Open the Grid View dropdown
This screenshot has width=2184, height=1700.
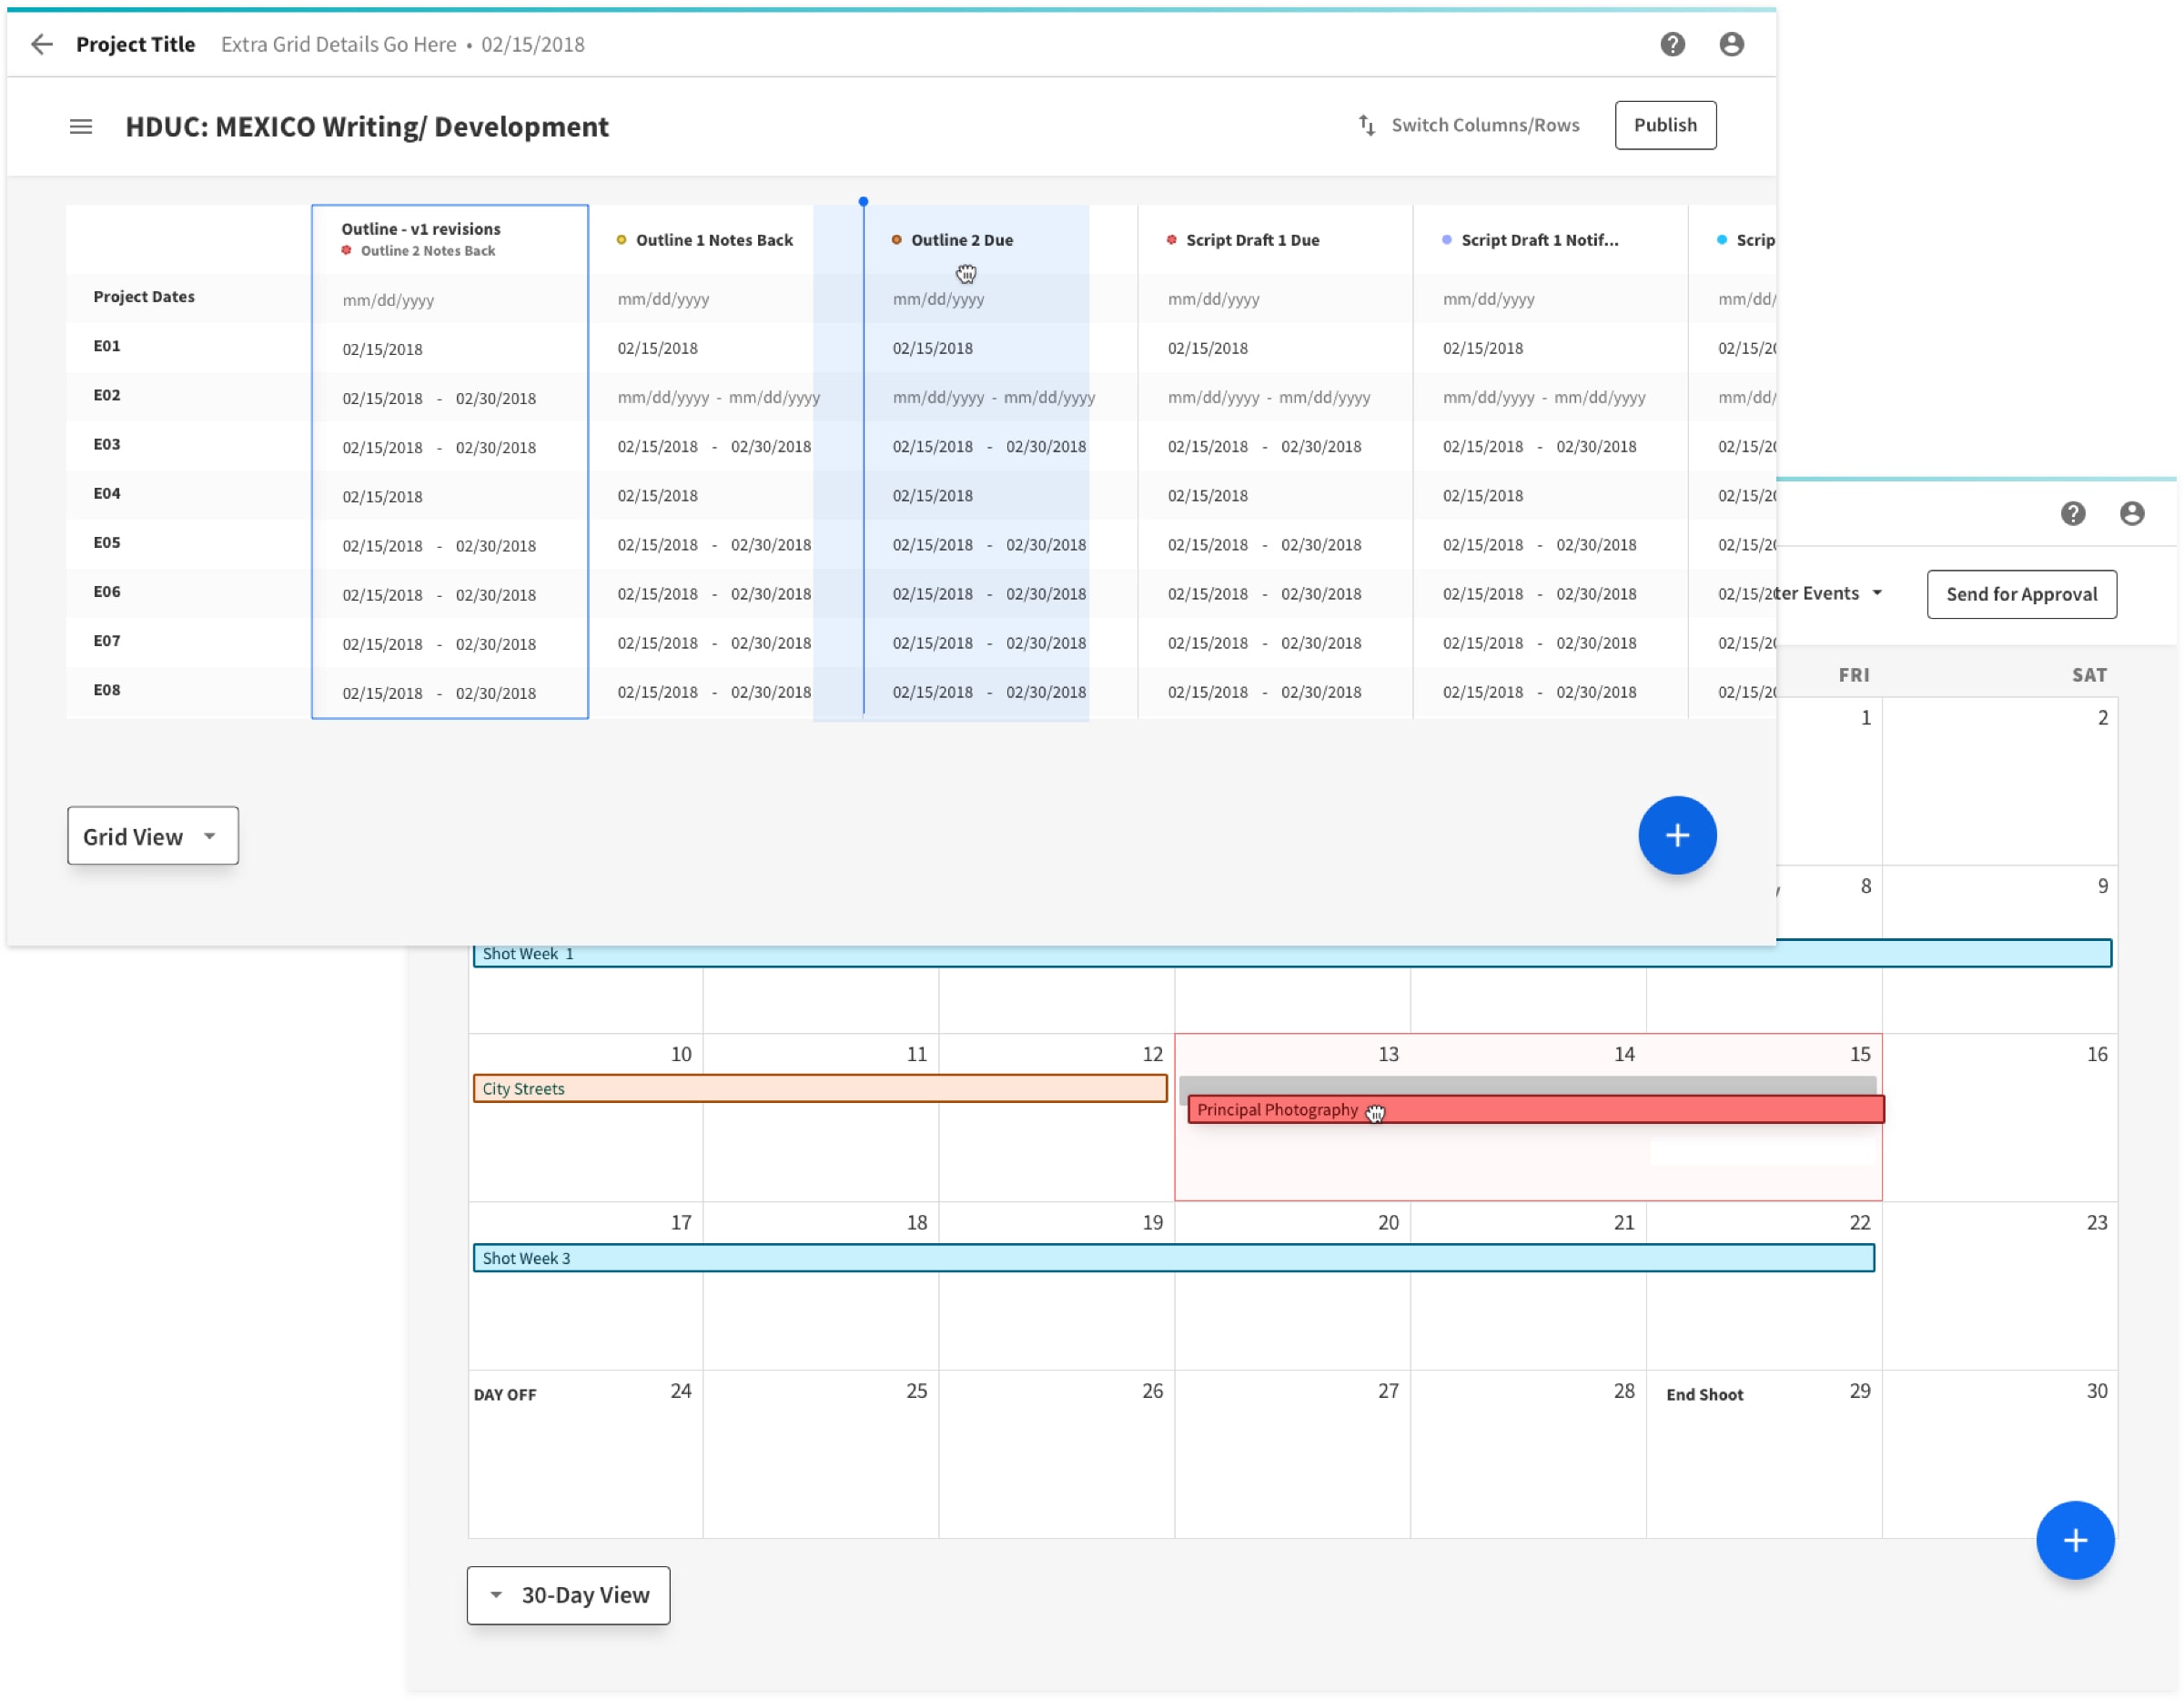(x=151, y=835)
